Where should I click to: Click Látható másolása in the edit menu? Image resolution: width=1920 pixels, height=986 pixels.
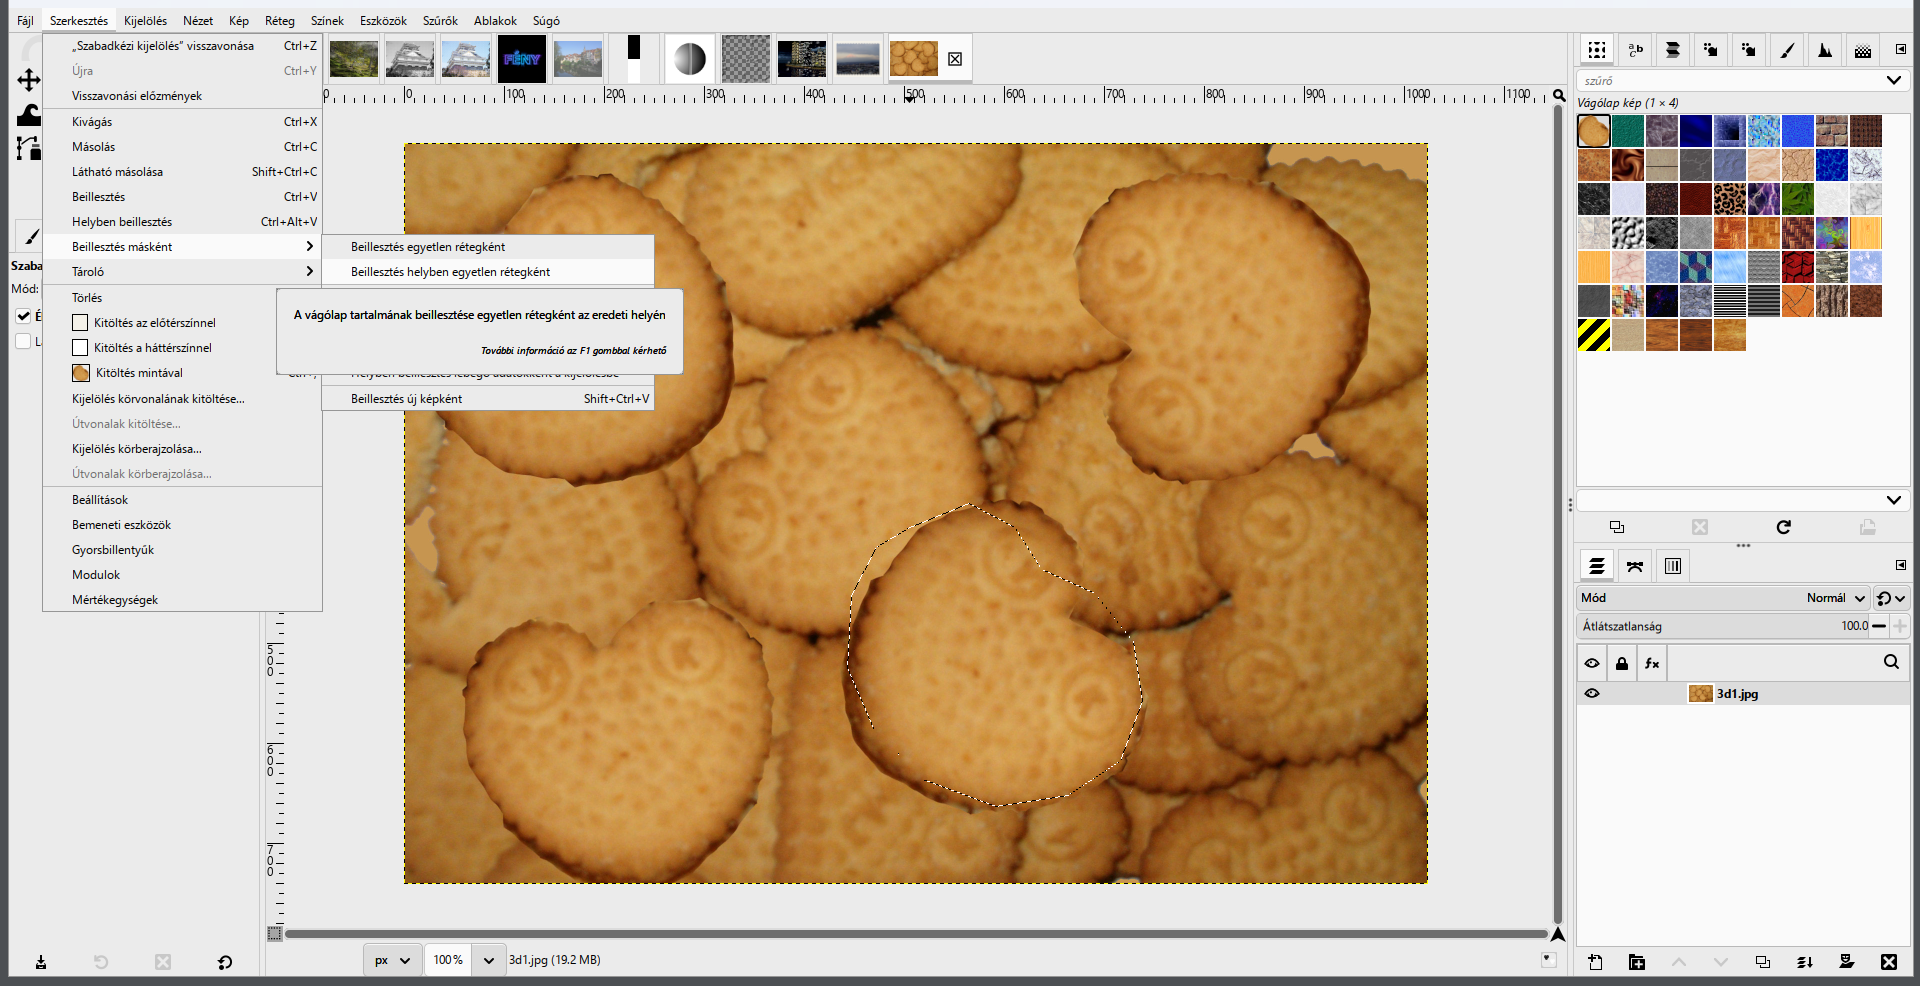coord(183,172)
